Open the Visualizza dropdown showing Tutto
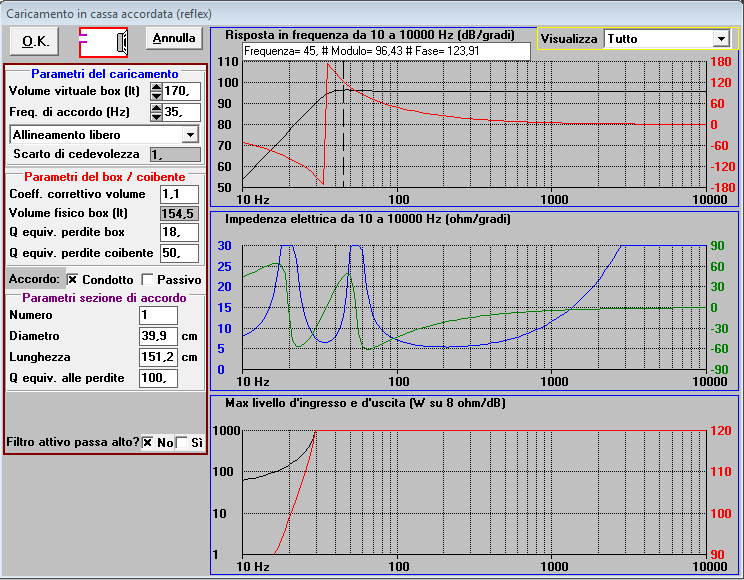The image size is (744, 580). click(721, 39)
